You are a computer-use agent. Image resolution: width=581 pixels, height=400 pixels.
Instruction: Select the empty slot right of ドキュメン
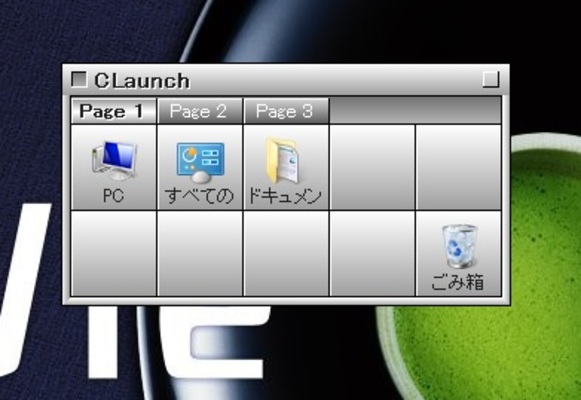click(x=372, y=168)
